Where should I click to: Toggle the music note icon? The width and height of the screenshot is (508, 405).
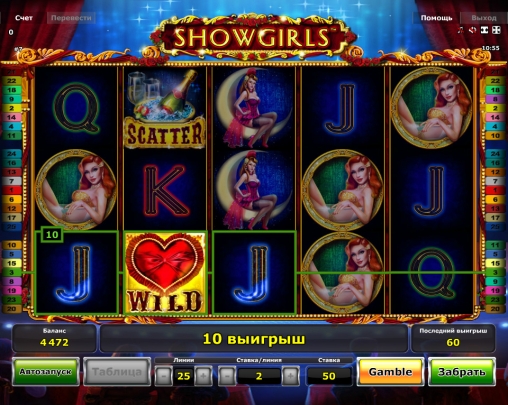[x=461, y=30]
